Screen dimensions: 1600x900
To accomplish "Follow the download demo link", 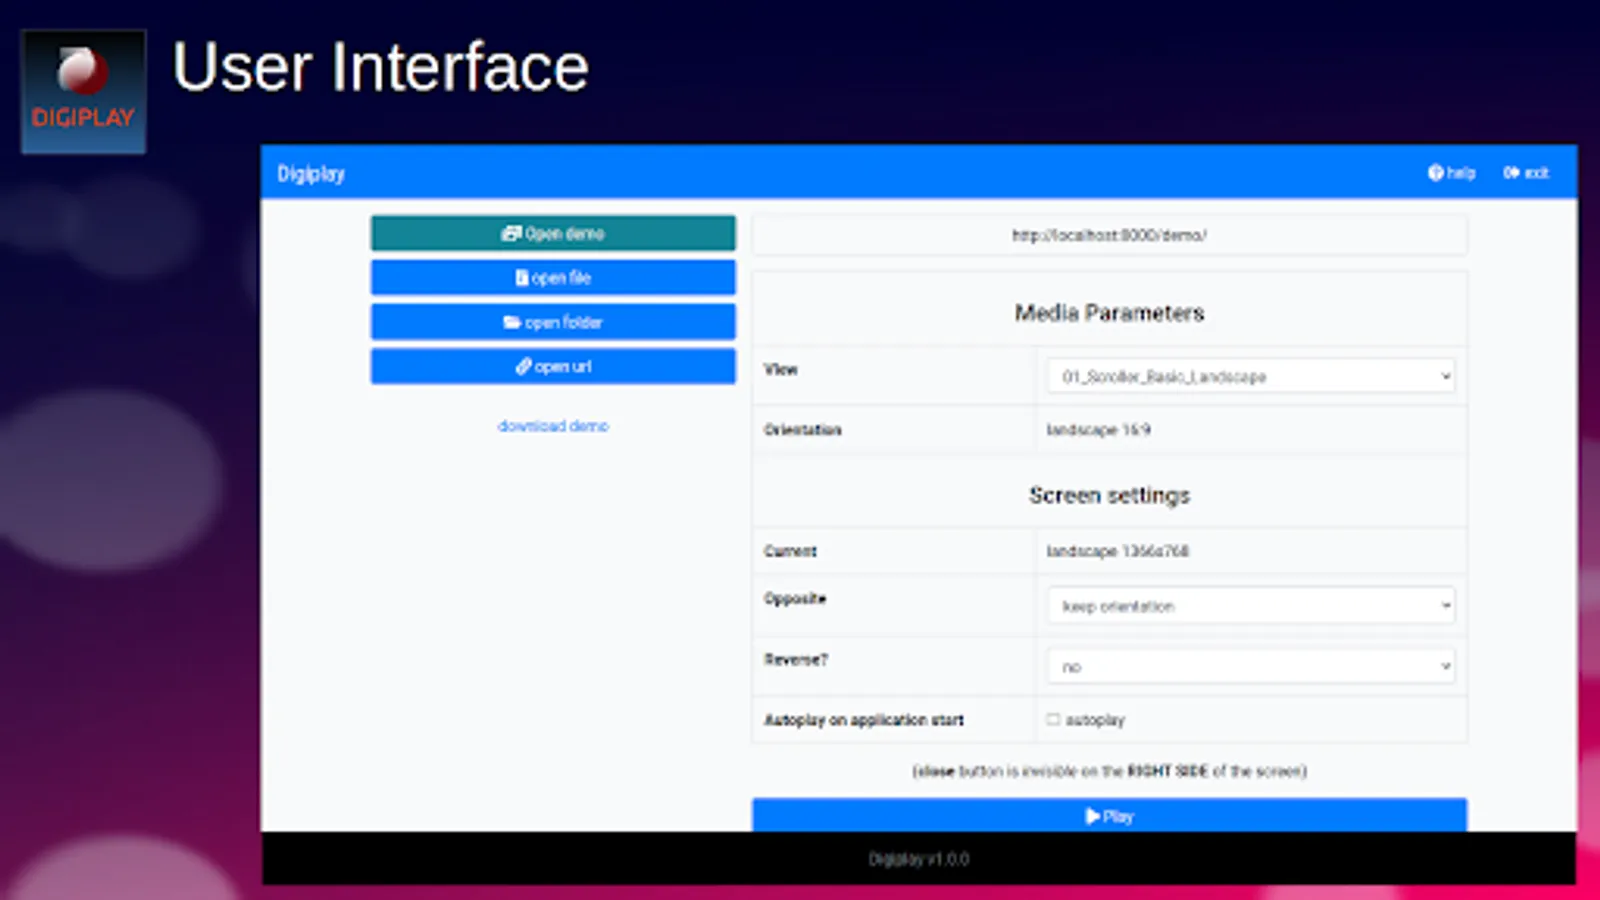I will 553,426.
